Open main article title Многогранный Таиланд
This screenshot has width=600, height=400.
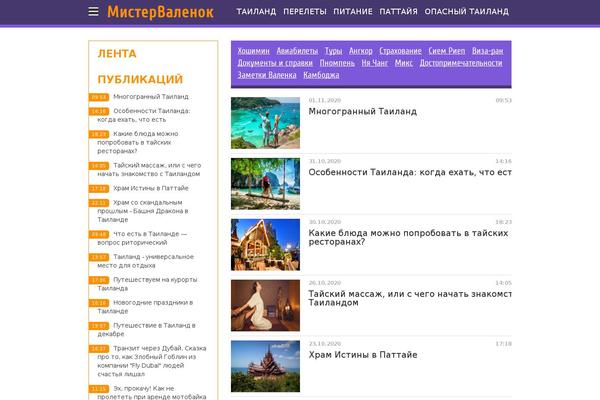[x=362, y=112]
